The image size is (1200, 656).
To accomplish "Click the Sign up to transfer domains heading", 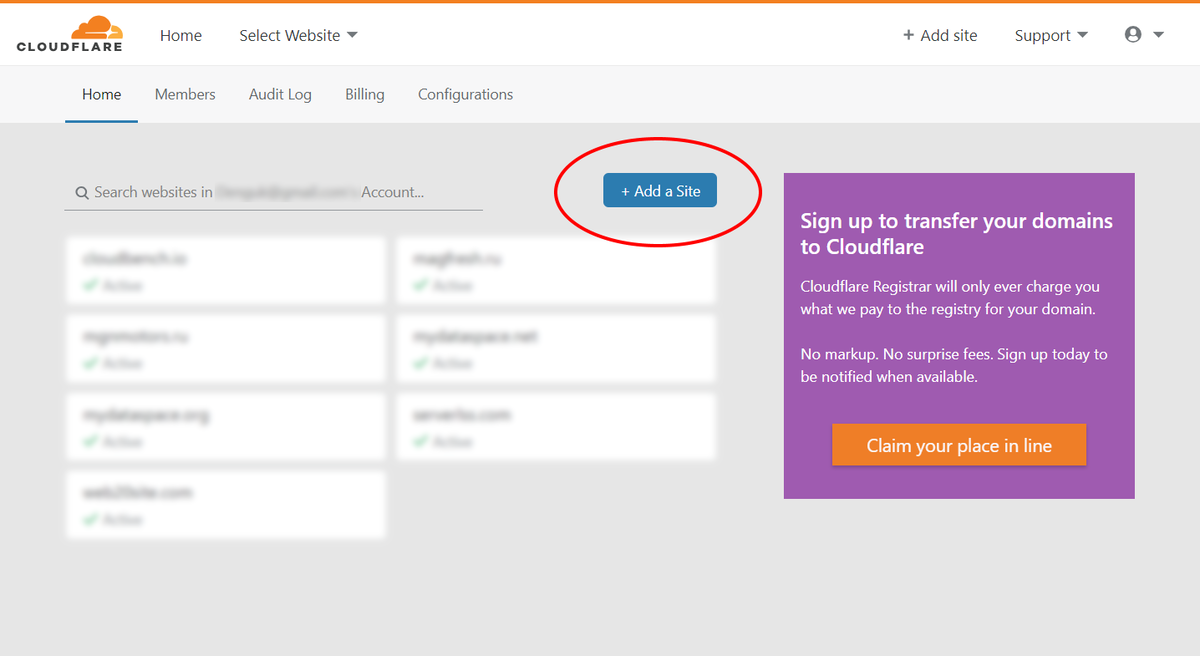I will coord(957,233).
